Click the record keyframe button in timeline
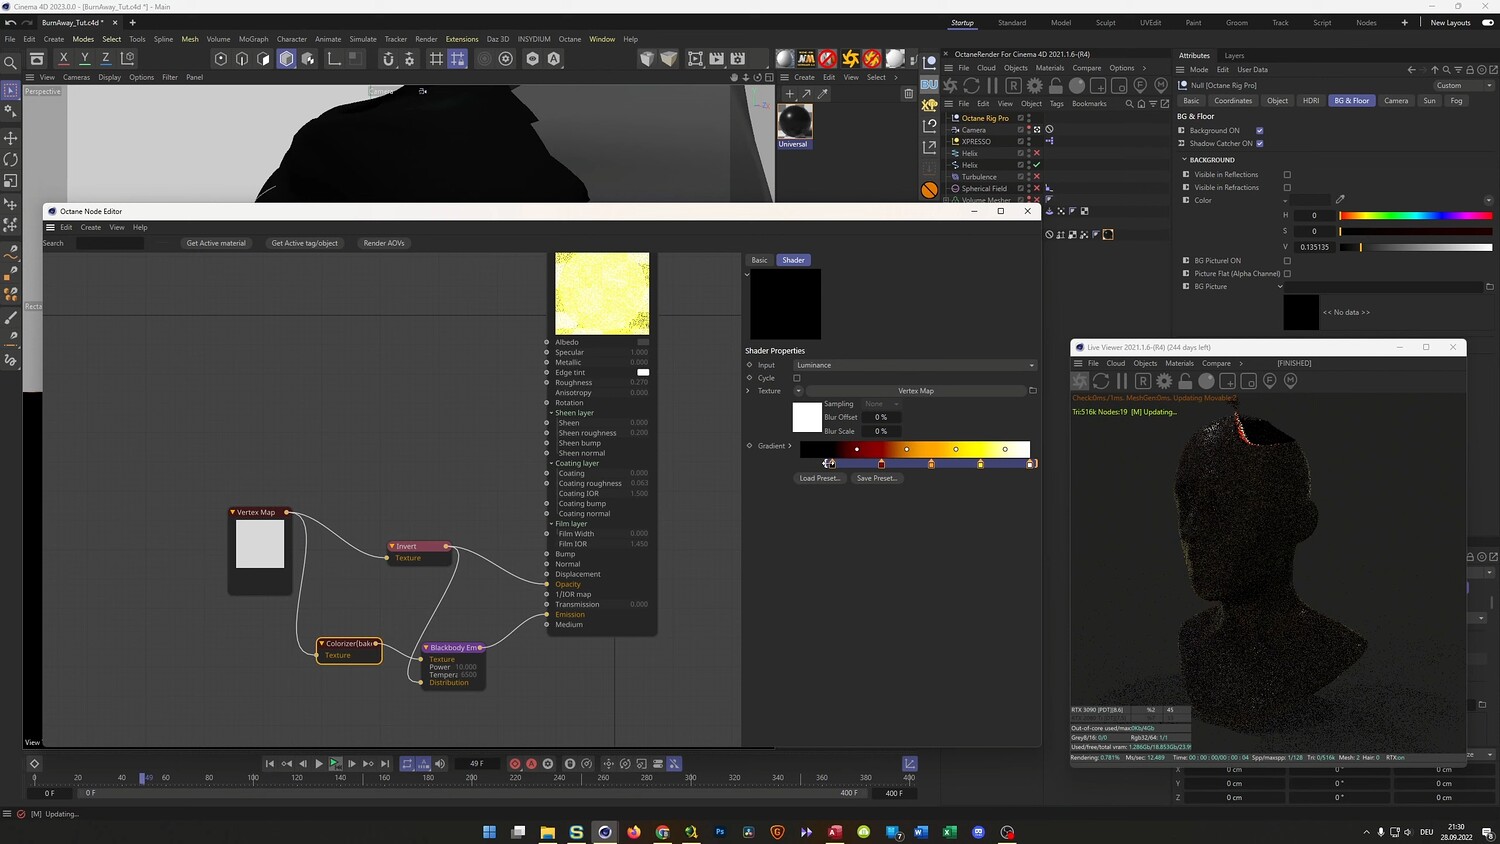 515,764
